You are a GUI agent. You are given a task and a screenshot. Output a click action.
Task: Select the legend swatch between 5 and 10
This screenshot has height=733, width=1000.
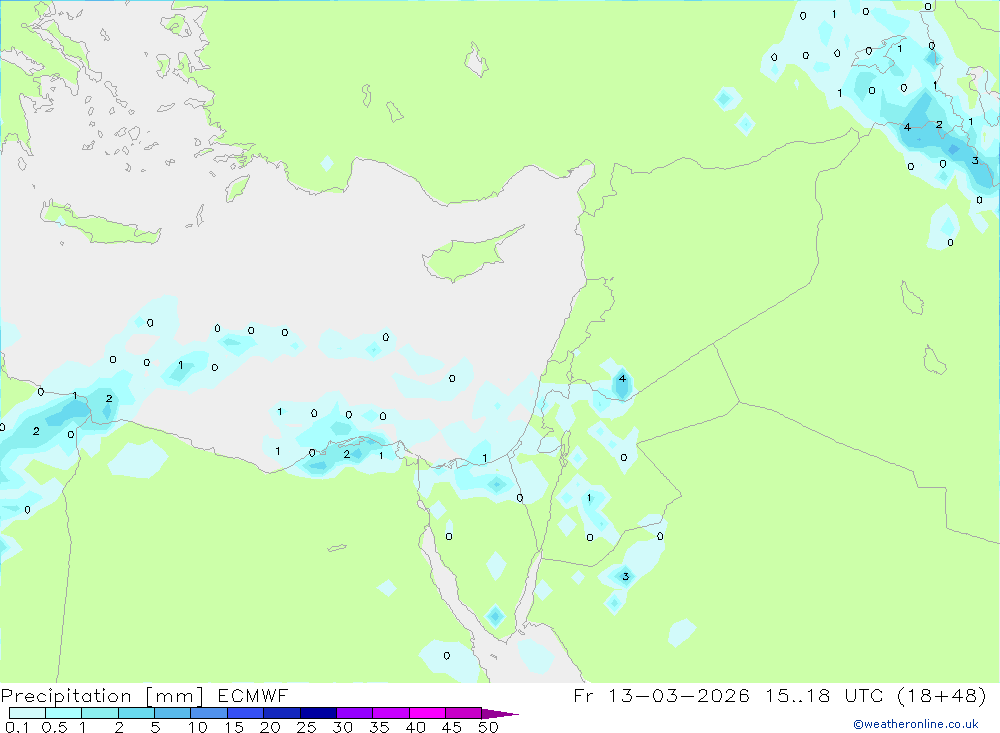coord(173,713)
